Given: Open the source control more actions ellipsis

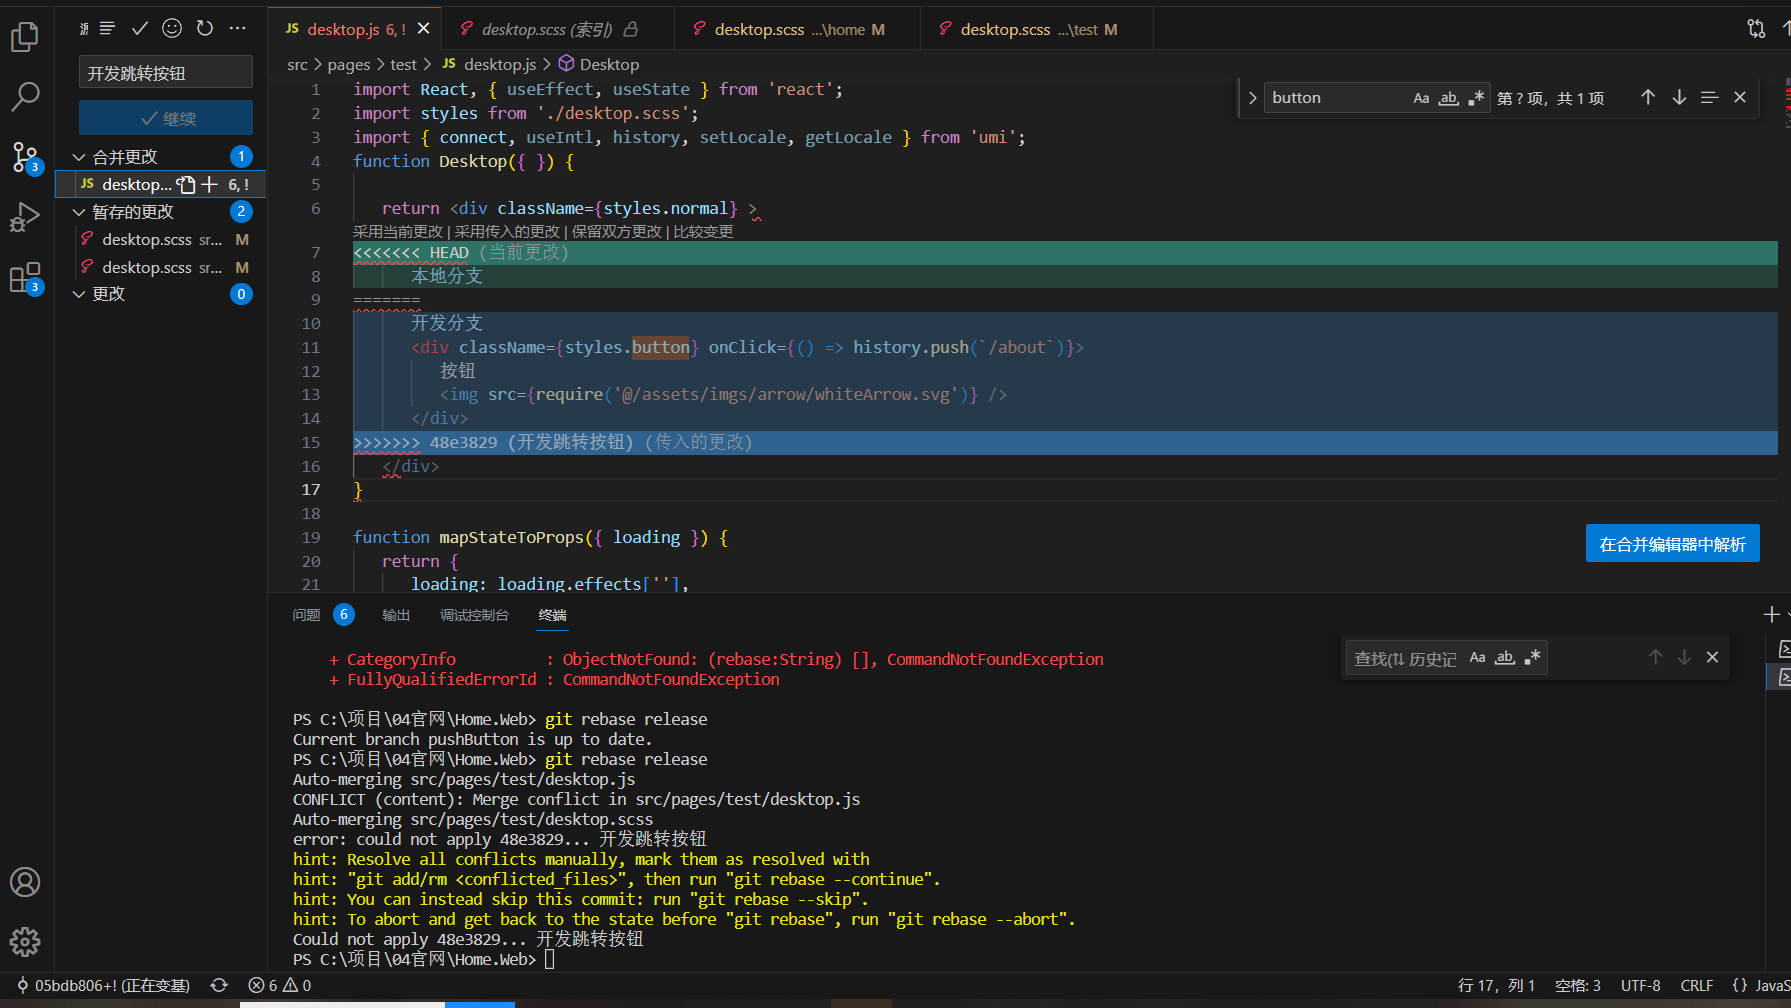Looking at the screenshot, I should point(237,28).
